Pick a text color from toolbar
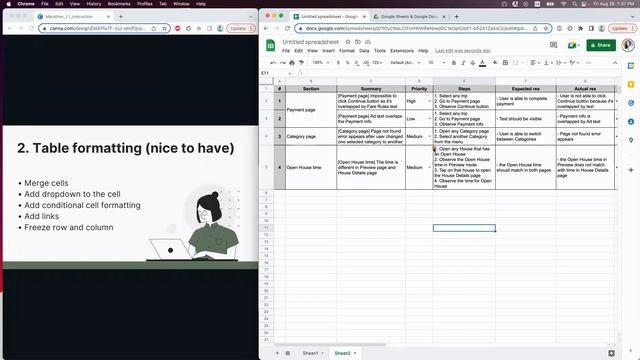This screenshot has width=640, height=360. pos(482,63)
